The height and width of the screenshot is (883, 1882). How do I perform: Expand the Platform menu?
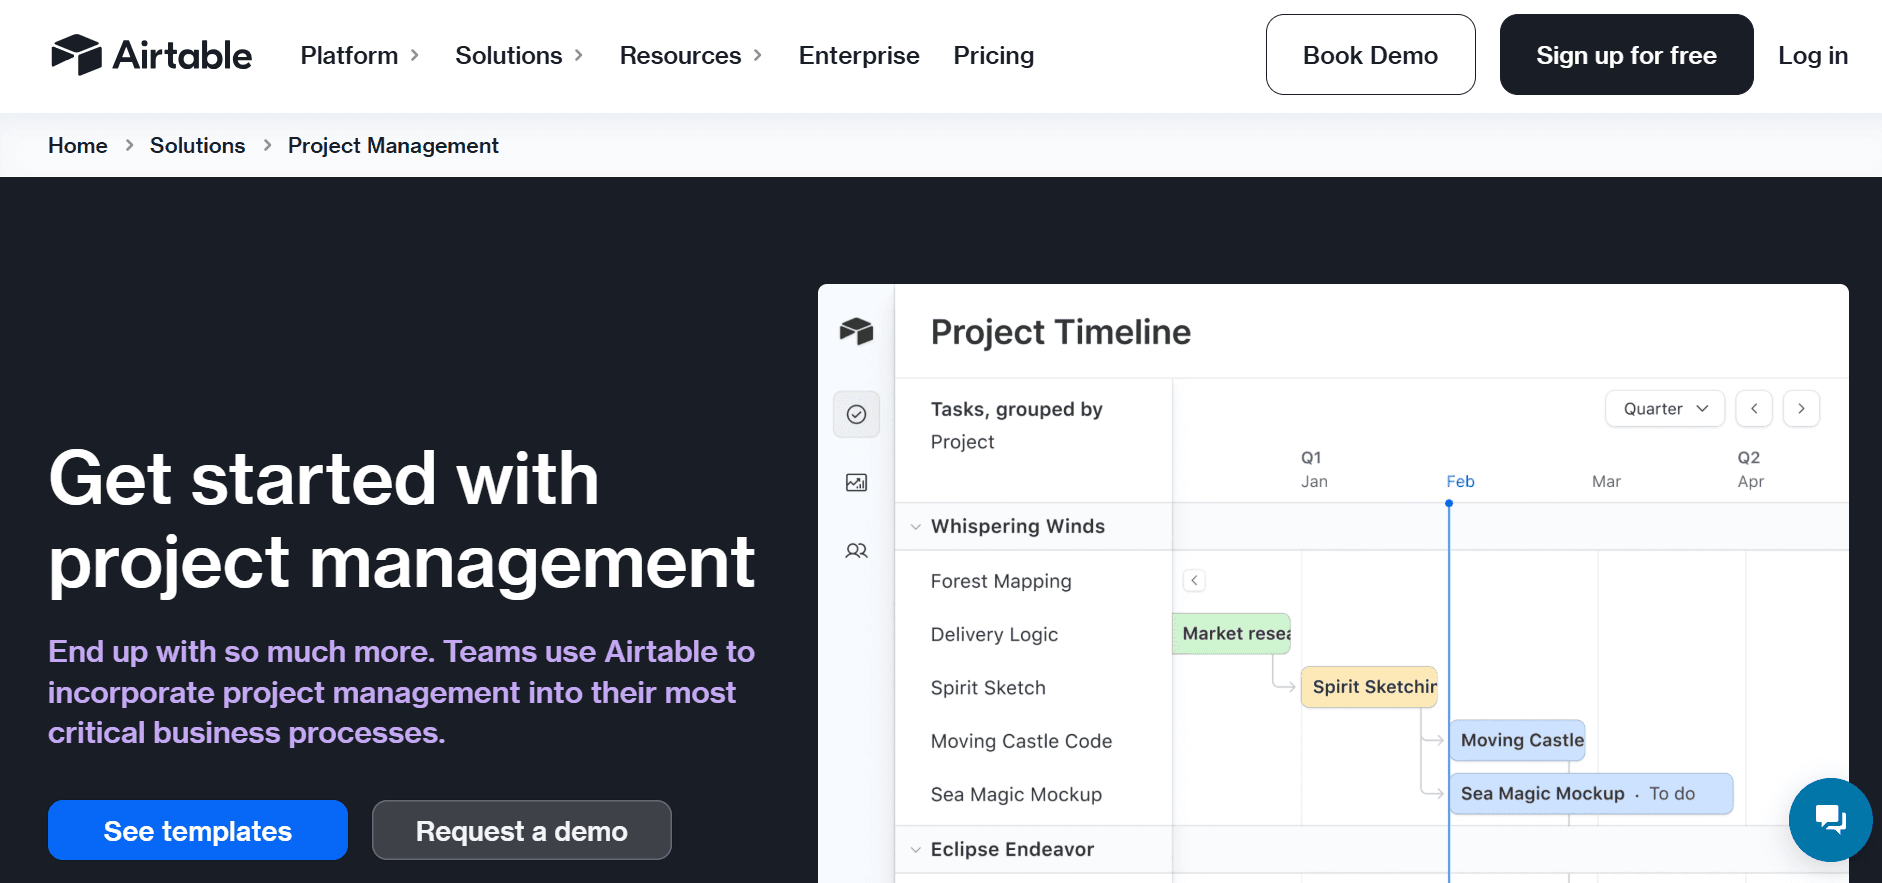coord(359,55)
